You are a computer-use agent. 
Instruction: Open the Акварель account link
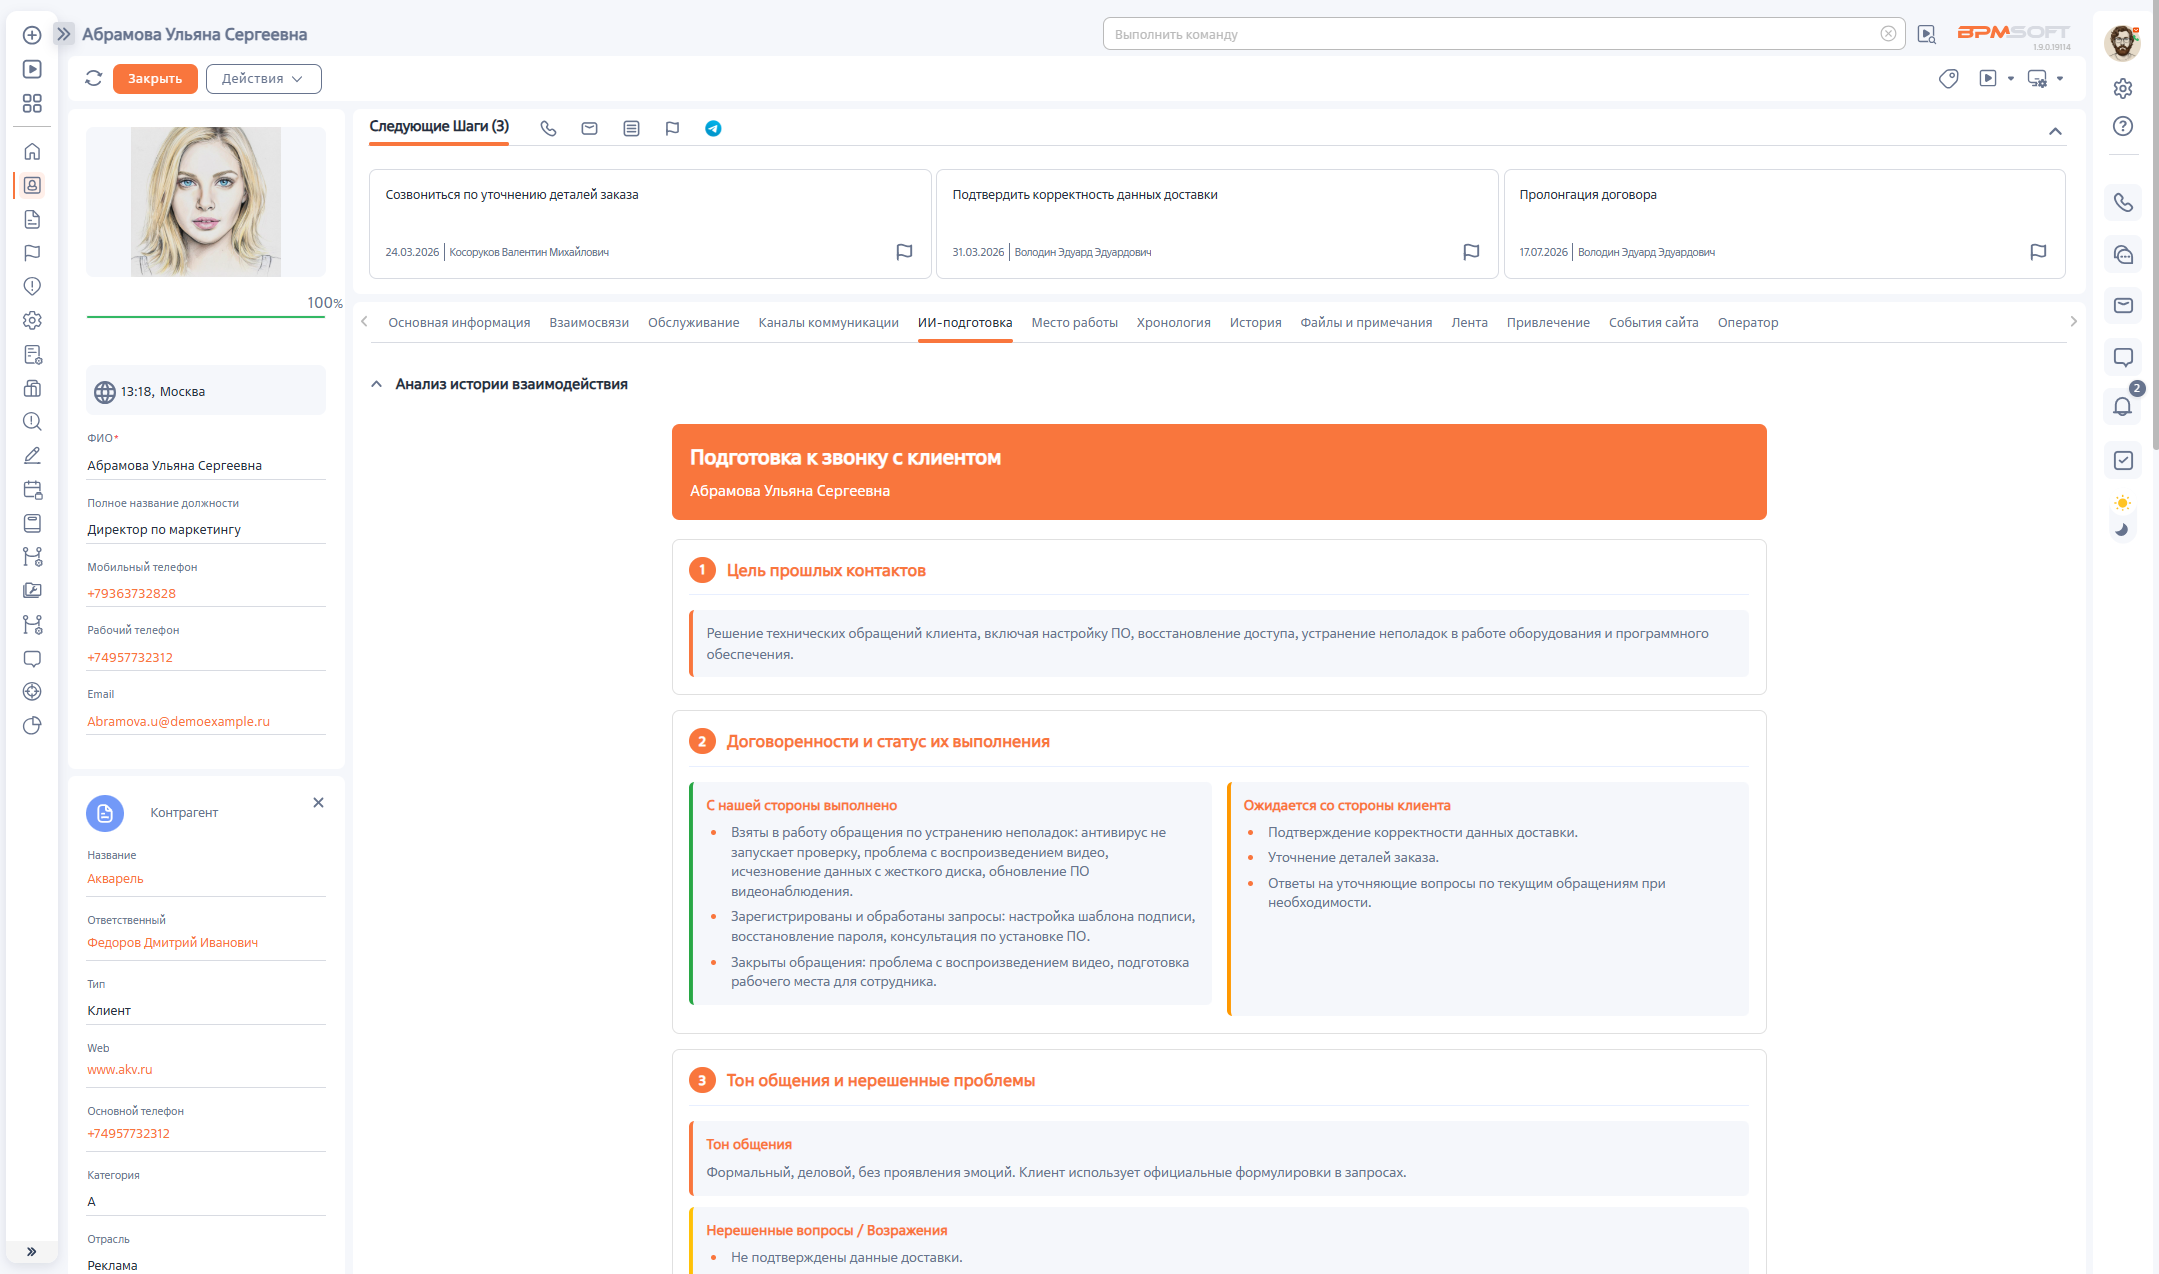click(115, 879)
